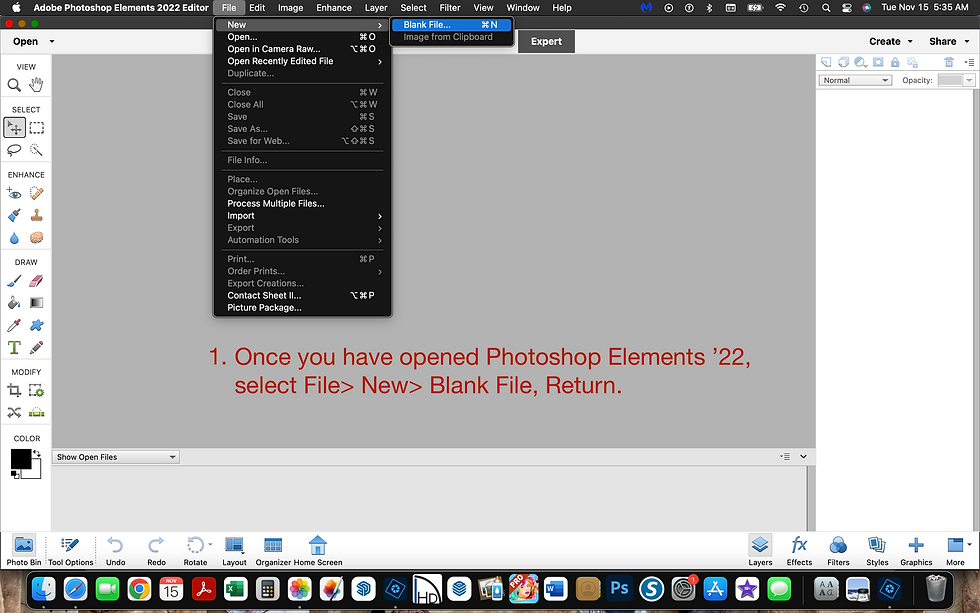The width and height of the screenshot is (980, 613).
Task: Select the Pencil tool
Action: [x=36, y=347]
